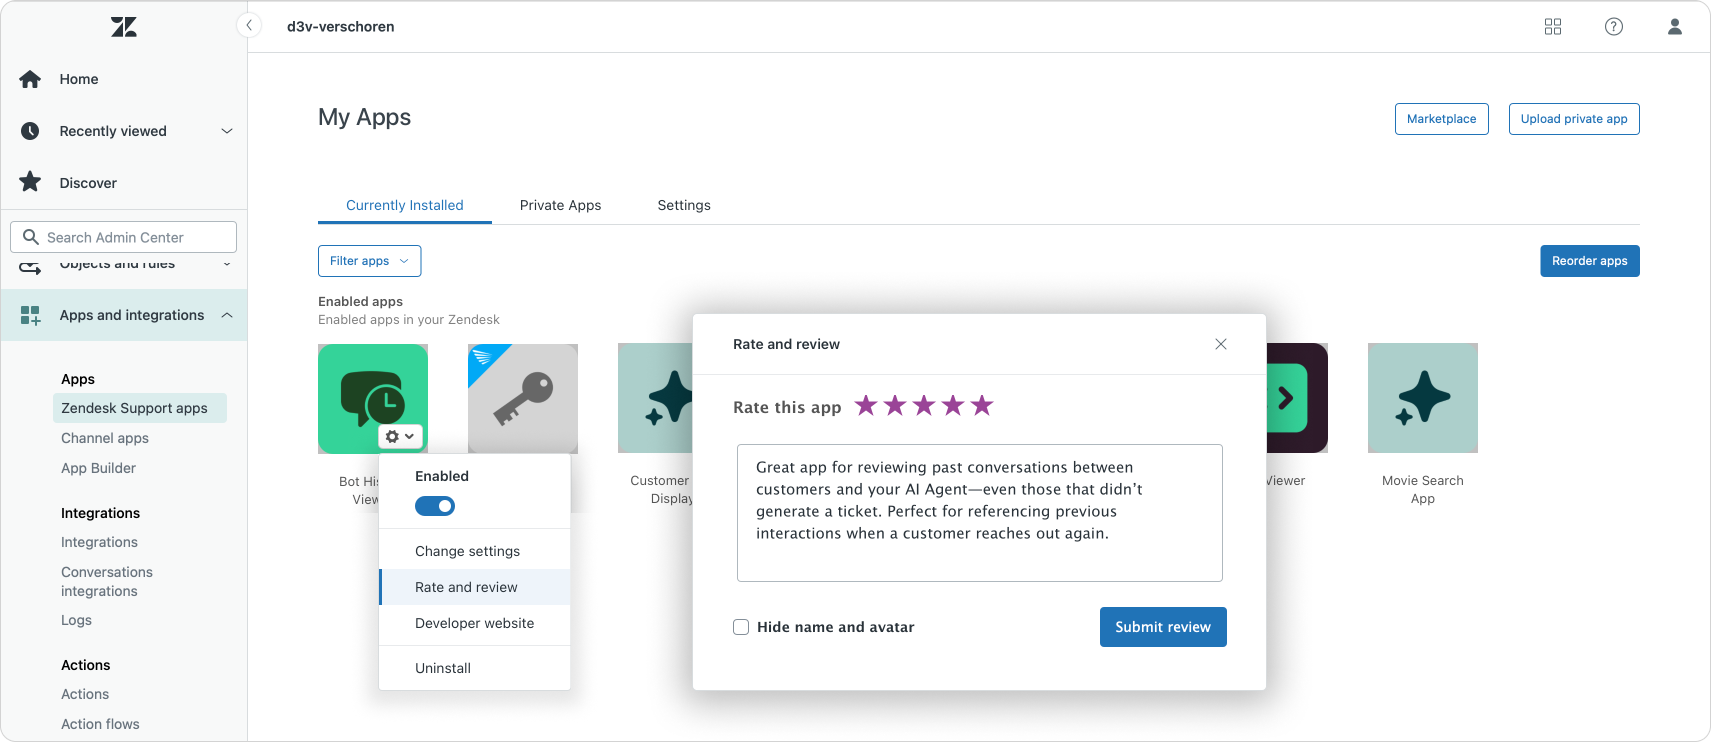The width and height of the screenshot is (1711, 742).
Task: Switch to Currently Installed tab
Action: (405, 205)
